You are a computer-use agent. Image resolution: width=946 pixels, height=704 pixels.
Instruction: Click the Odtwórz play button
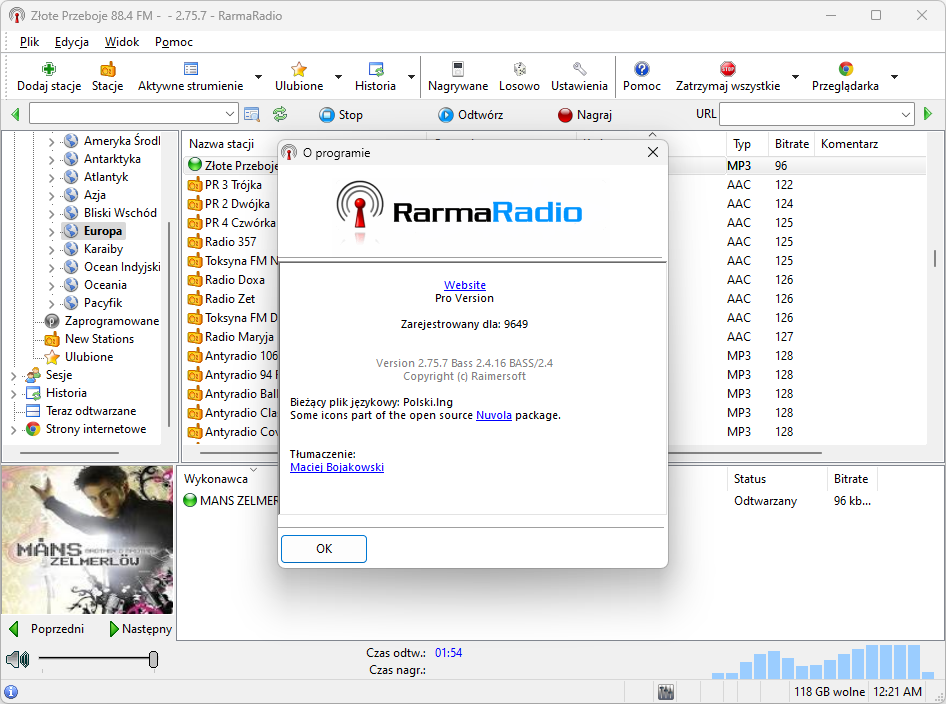(471, 115)
